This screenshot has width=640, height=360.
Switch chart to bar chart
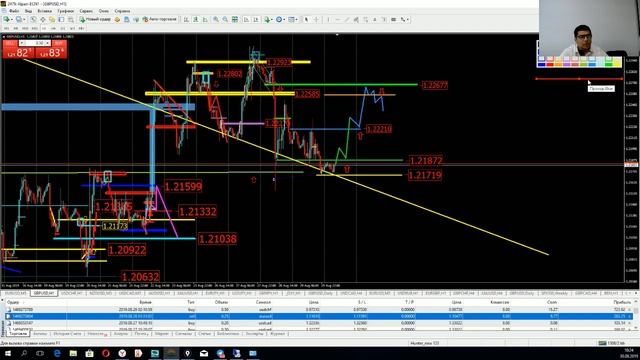coord(186,19)
